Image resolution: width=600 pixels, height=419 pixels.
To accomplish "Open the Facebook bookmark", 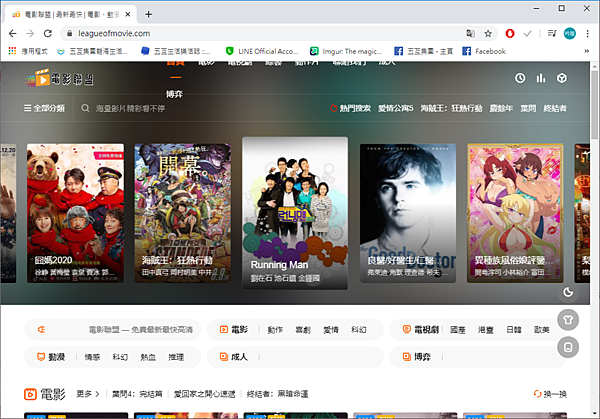I will pyautogui.click(x=484, y=51).
